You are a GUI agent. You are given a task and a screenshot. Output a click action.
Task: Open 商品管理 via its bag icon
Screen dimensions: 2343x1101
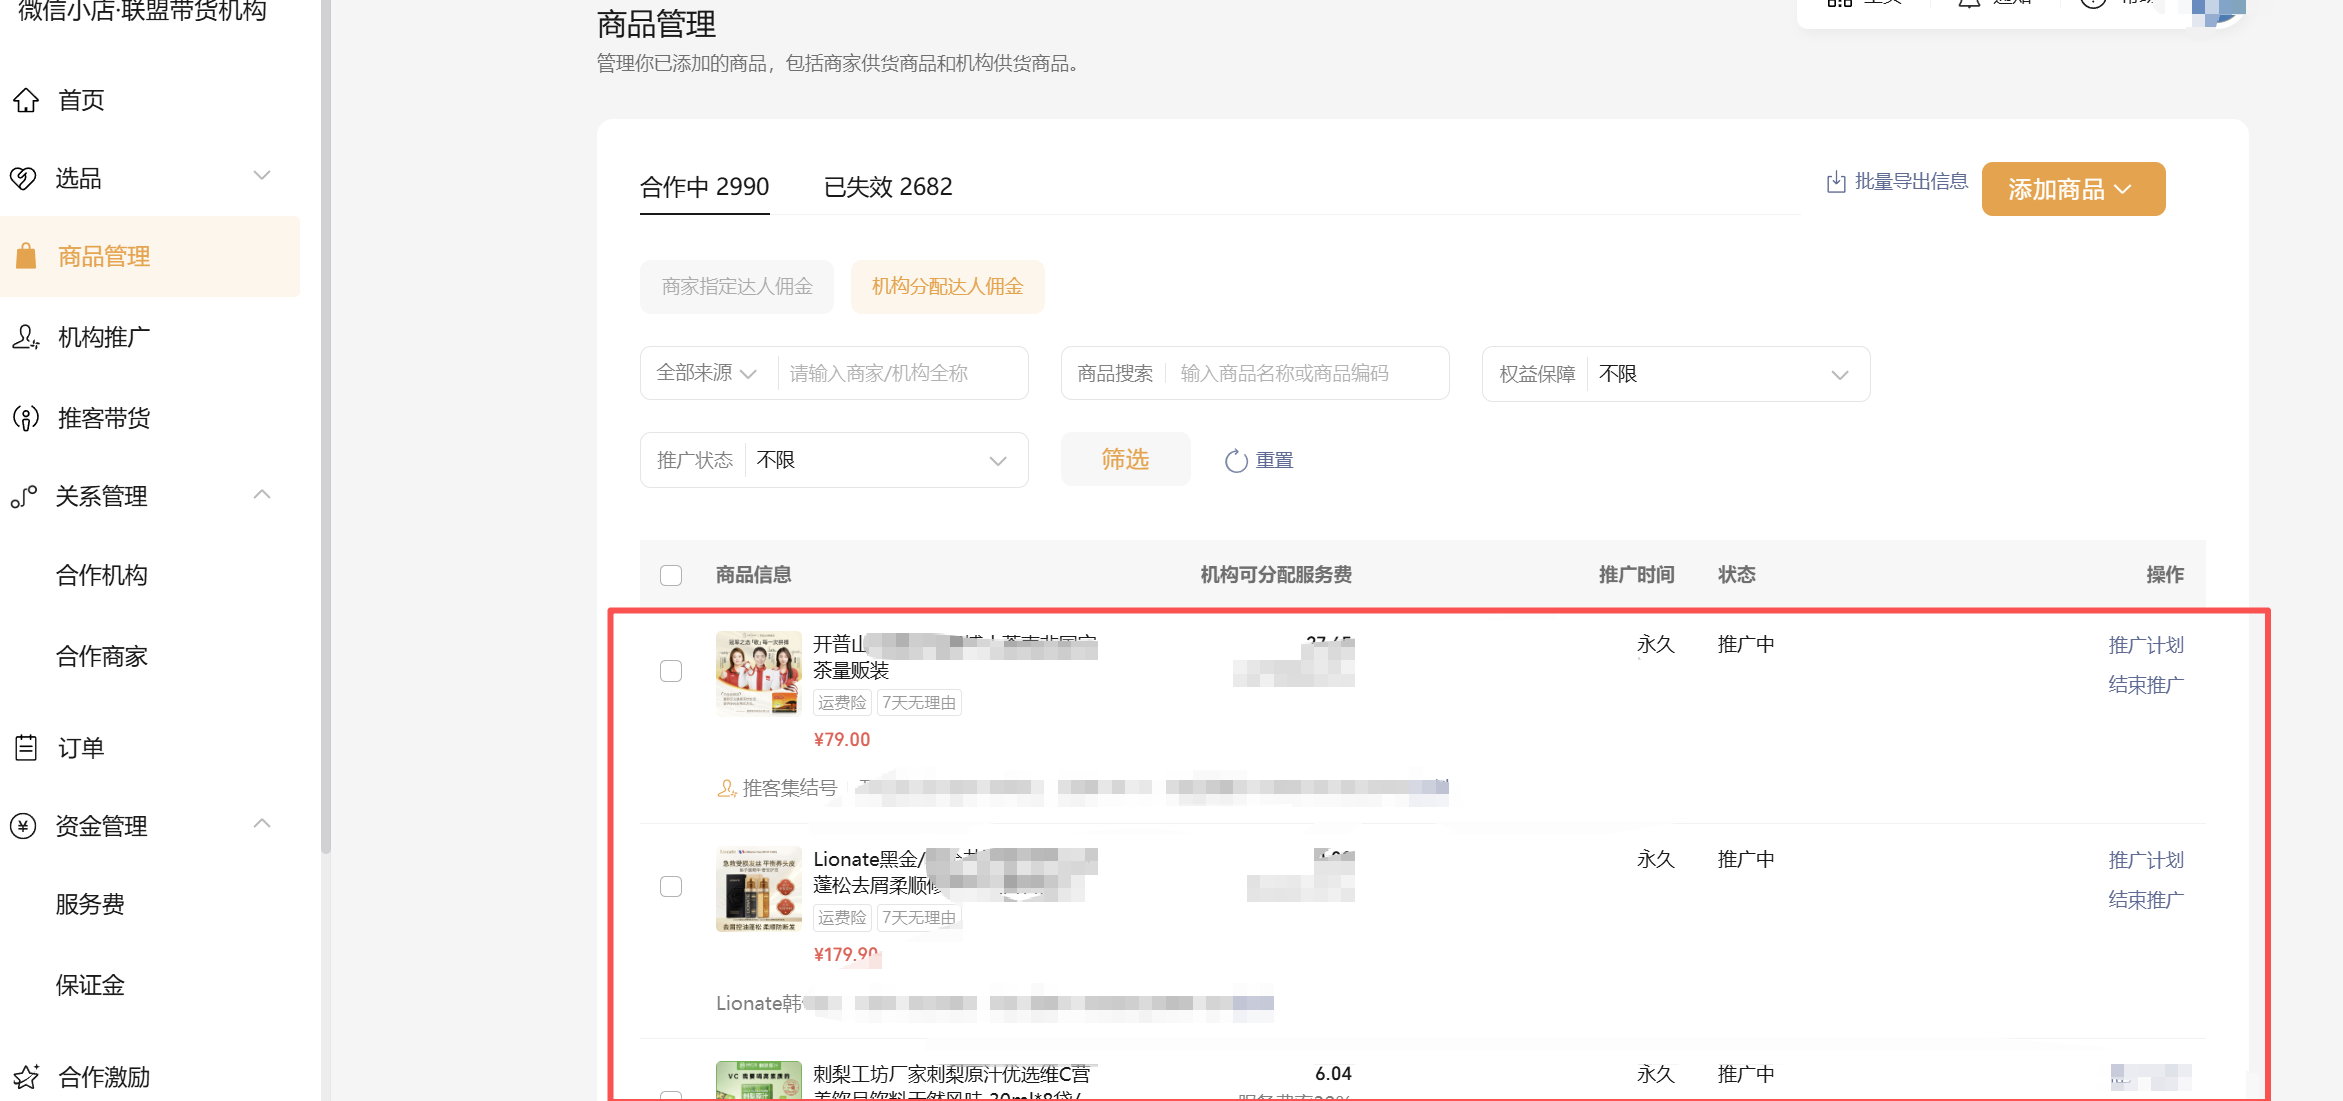click(x=26, y=256)
